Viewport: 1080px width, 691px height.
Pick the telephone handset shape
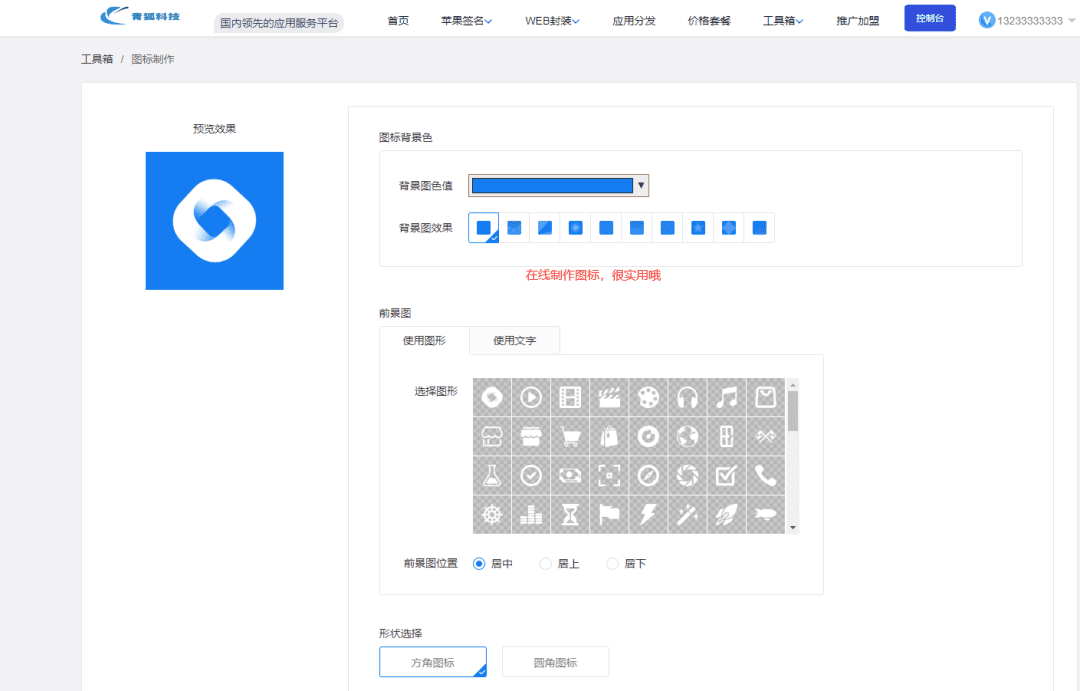tap(765, 475)
